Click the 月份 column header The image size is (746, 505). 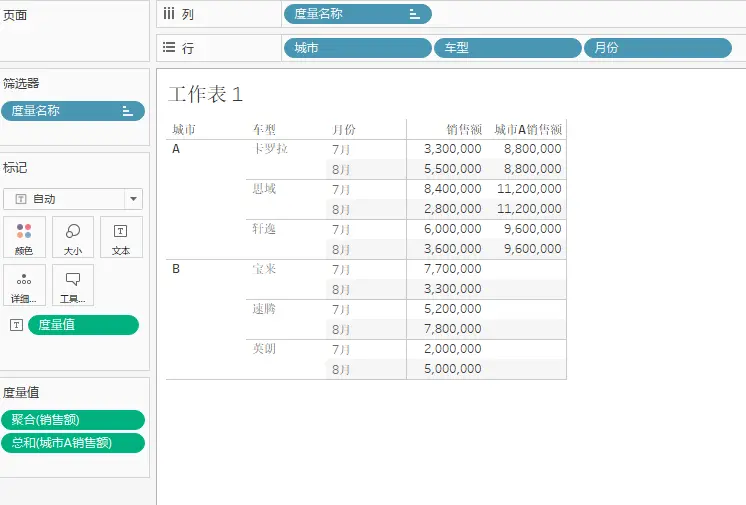(344, 129)
